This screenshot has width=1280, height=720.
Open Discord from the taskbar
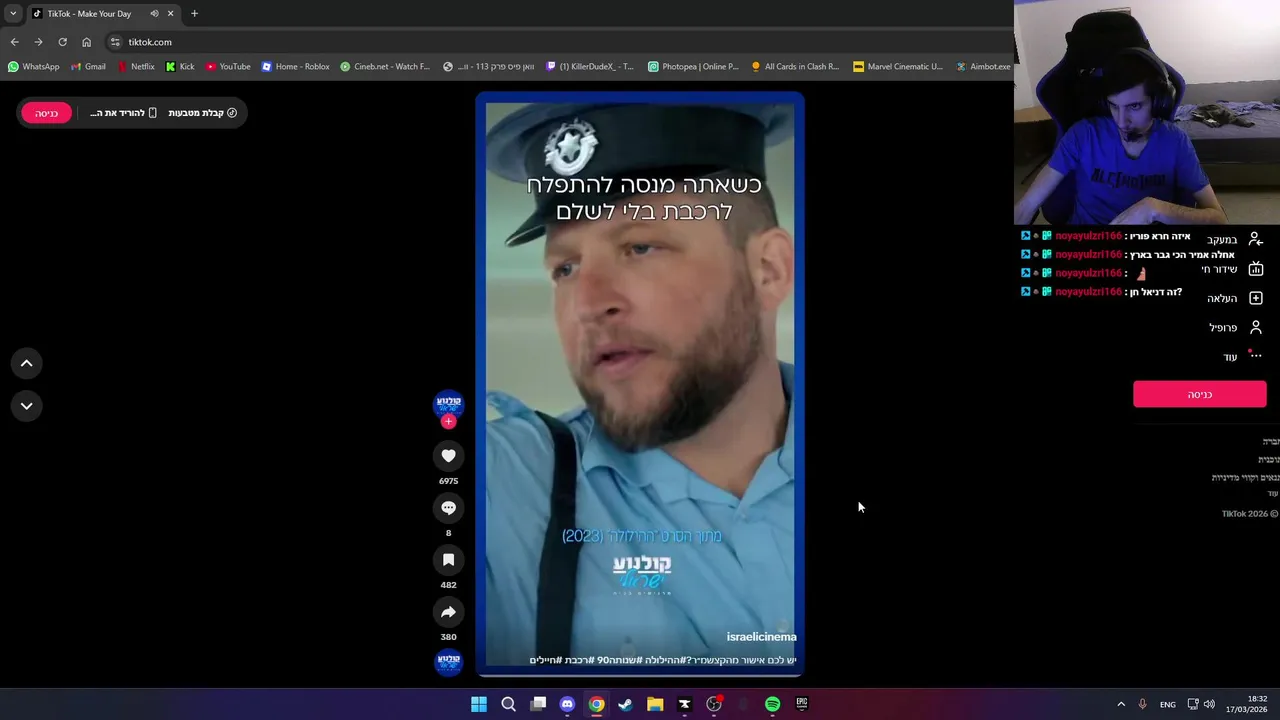click(567, 704)
